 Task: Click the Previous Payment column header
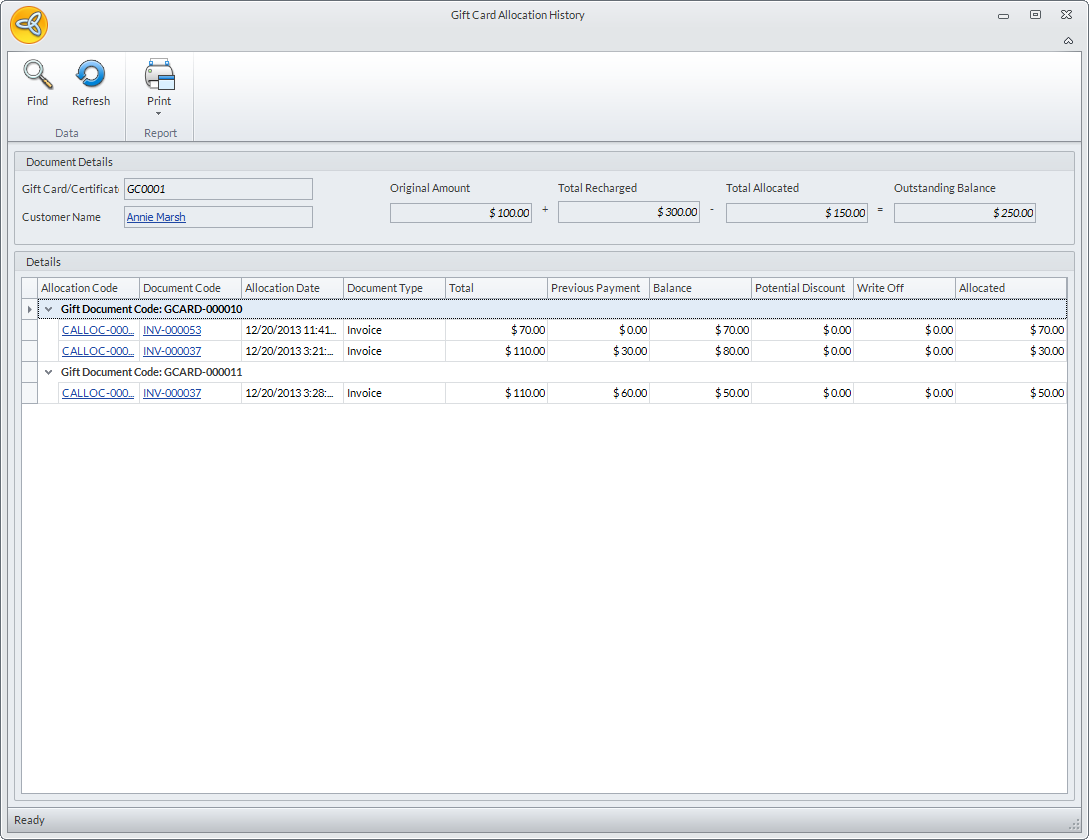pos(598,288)
